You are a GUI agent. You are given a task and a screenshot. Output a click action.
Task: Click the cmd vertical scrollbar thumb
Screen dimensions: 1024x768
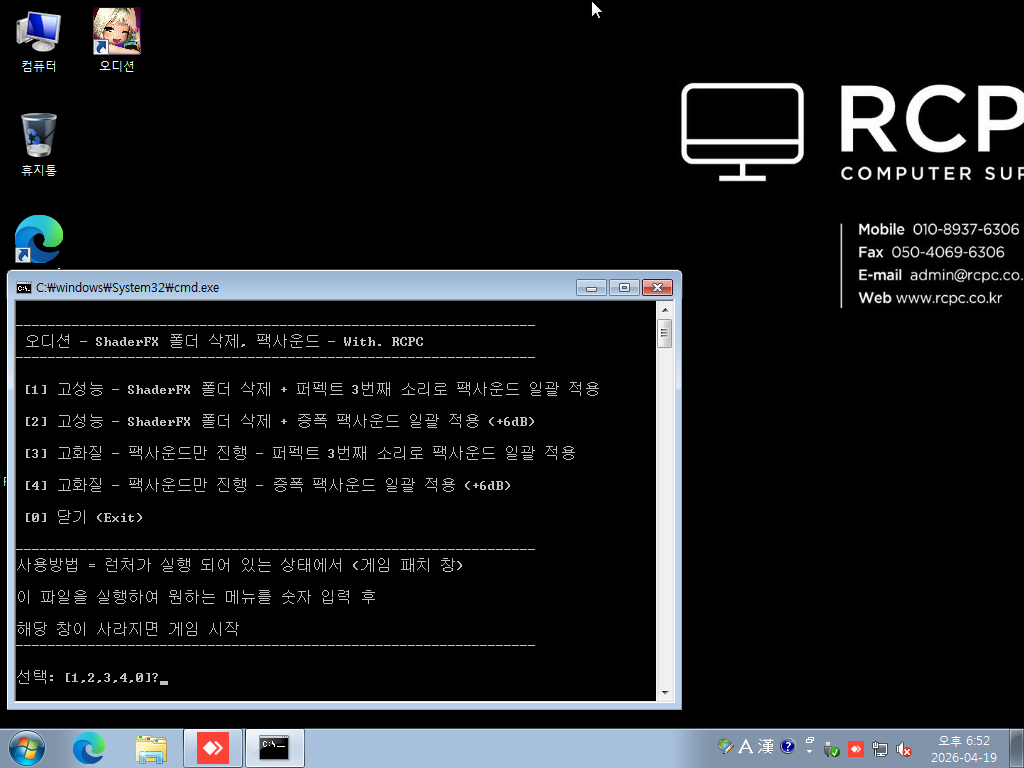[x=665, y=333]
